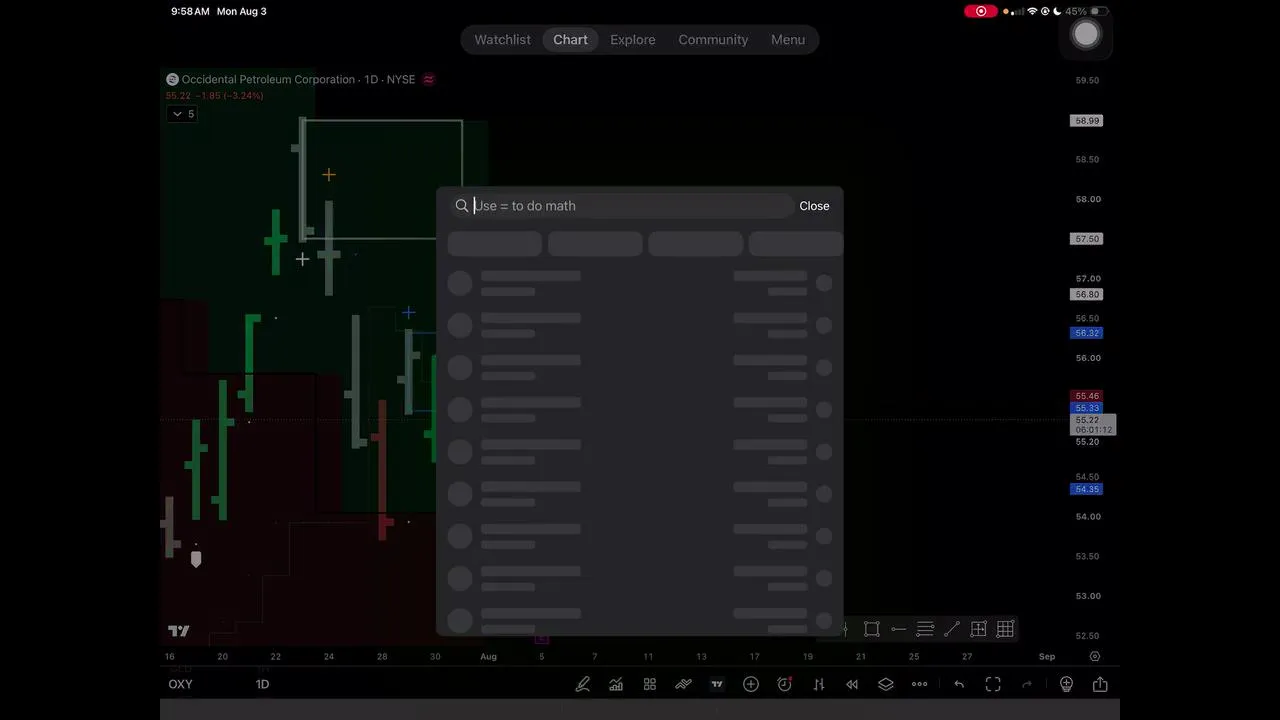Open the layout grid of four squares
This screenshot has height=720, width=1280.
tap(650, 684)
